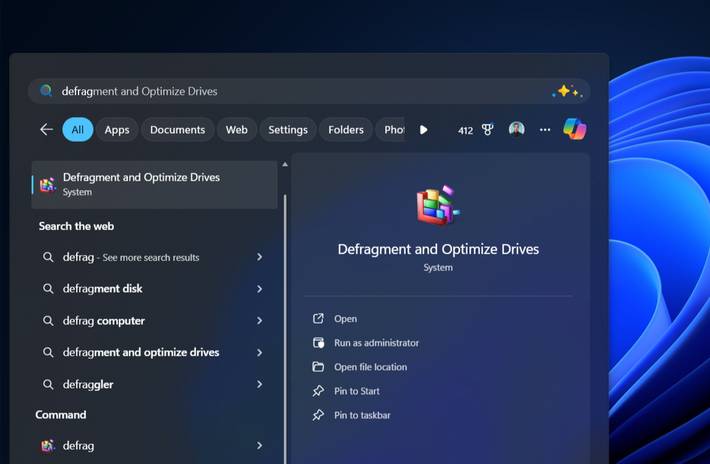Click the defrag command icon

[47, 446]
